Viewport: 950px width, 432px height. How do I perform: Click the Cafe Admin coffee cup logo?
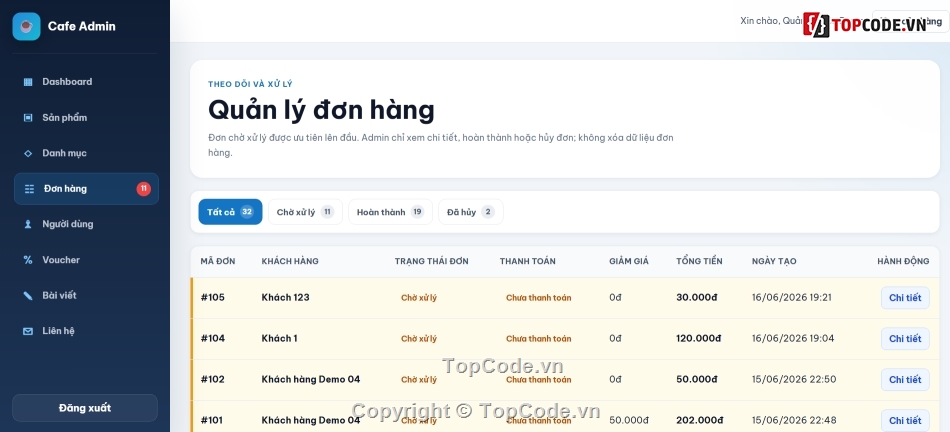(26, 27)
